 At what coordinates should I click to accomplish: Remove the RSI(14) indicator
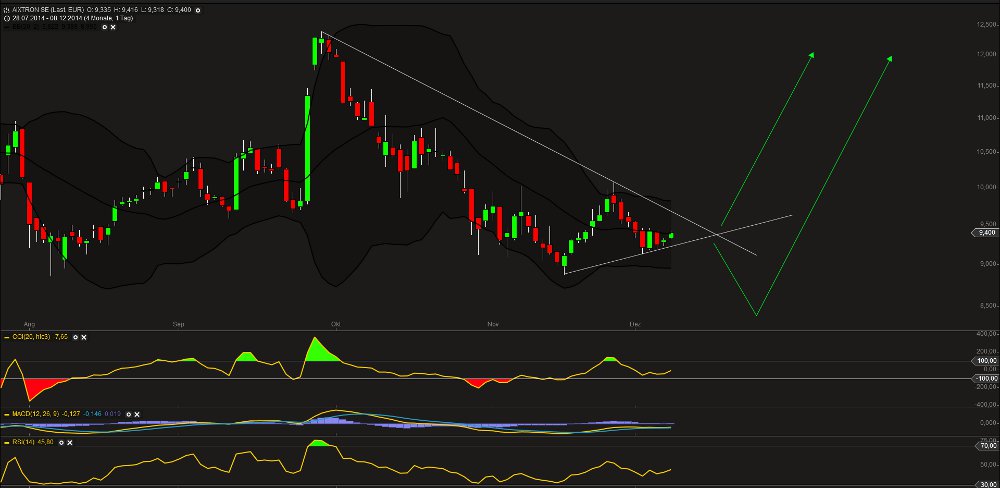(x=70, y=442)
